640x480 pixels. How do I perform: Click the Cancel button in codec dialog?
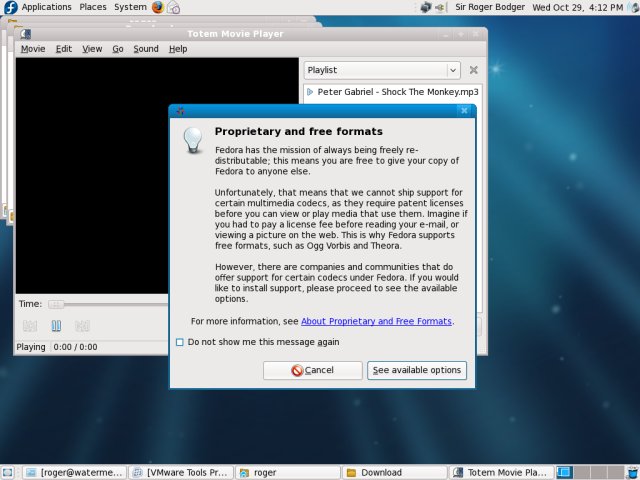[x=313, y=370]
